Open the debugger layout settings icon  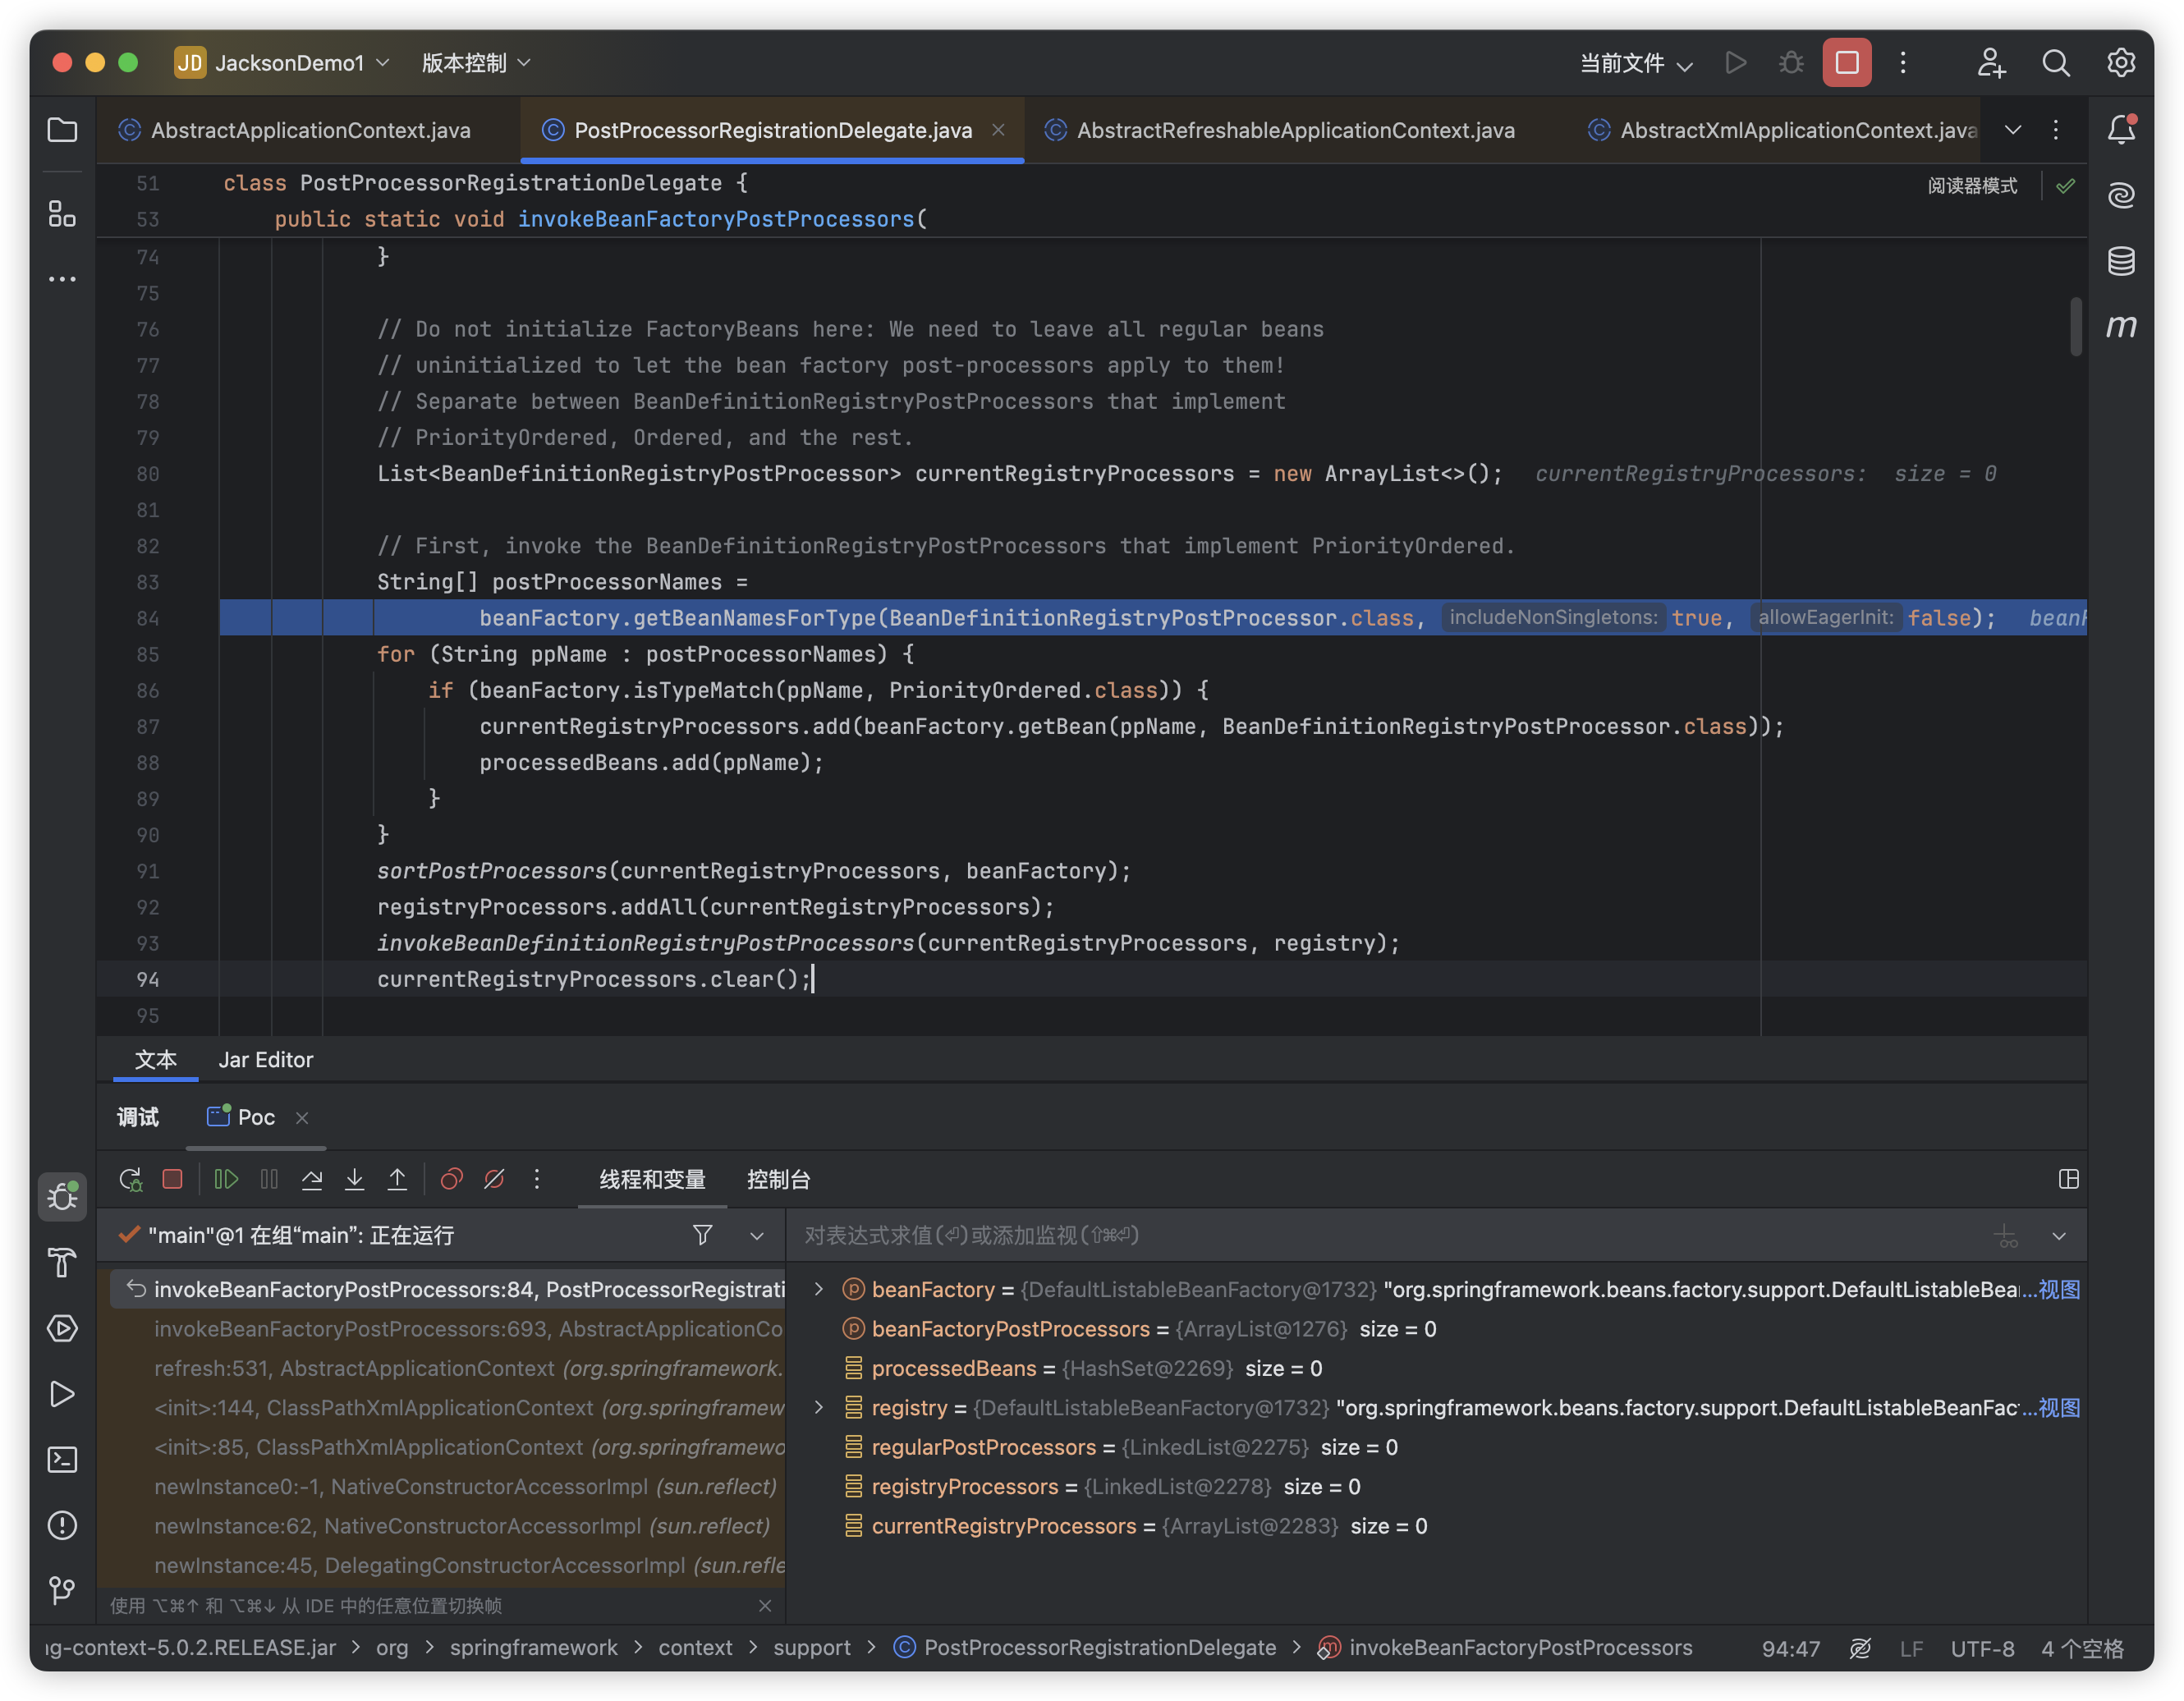pyautogui.click(x=2069, y=1180)
